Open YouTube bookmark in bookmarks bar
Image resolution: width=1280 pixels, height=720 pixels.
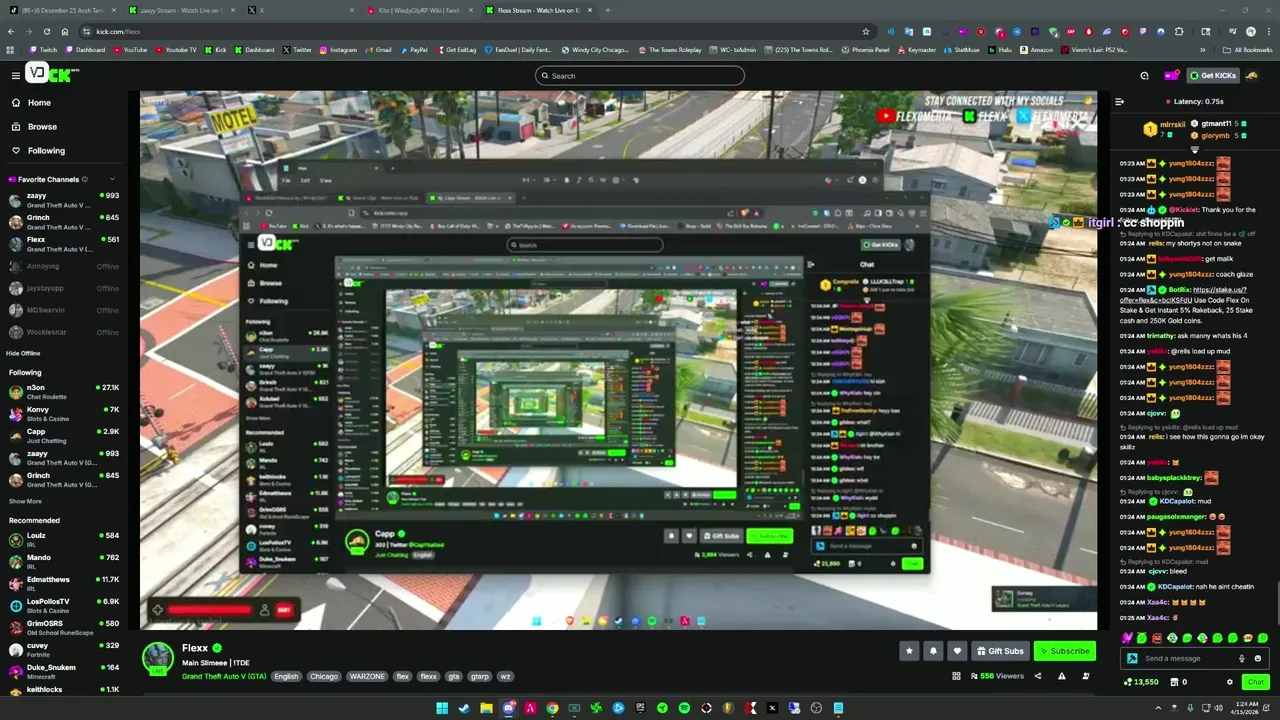tap(130, 49)
